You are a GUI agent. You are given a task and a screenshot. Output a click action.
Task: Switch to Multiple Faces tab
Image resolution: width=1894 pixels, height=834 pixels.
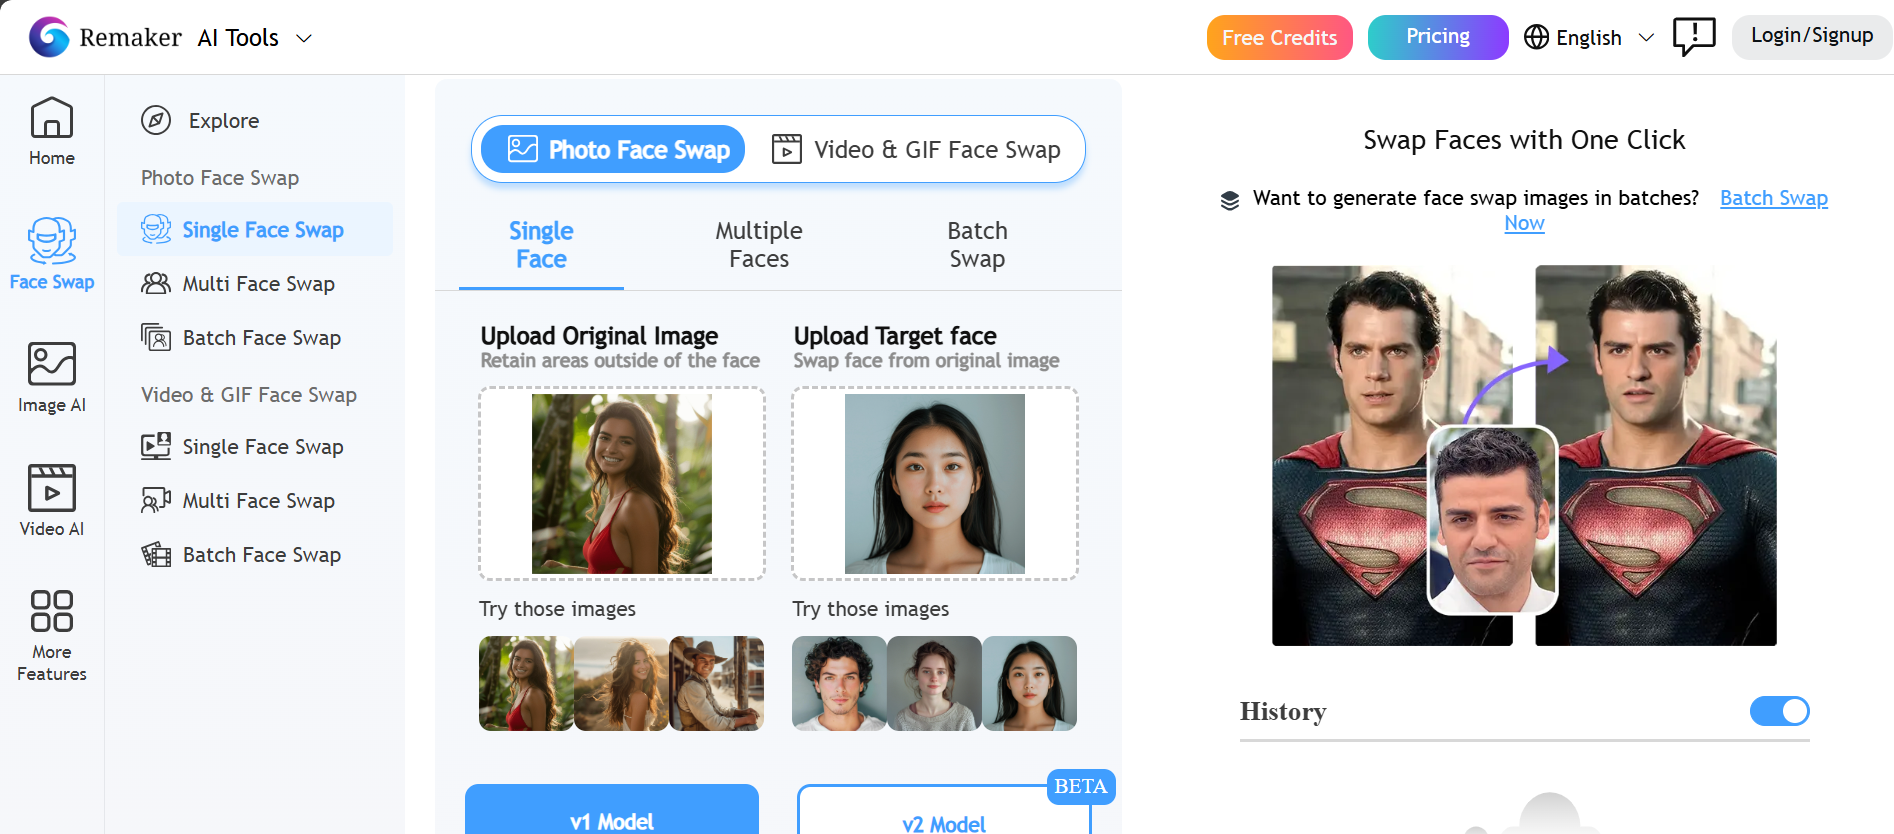click(759, 245)
